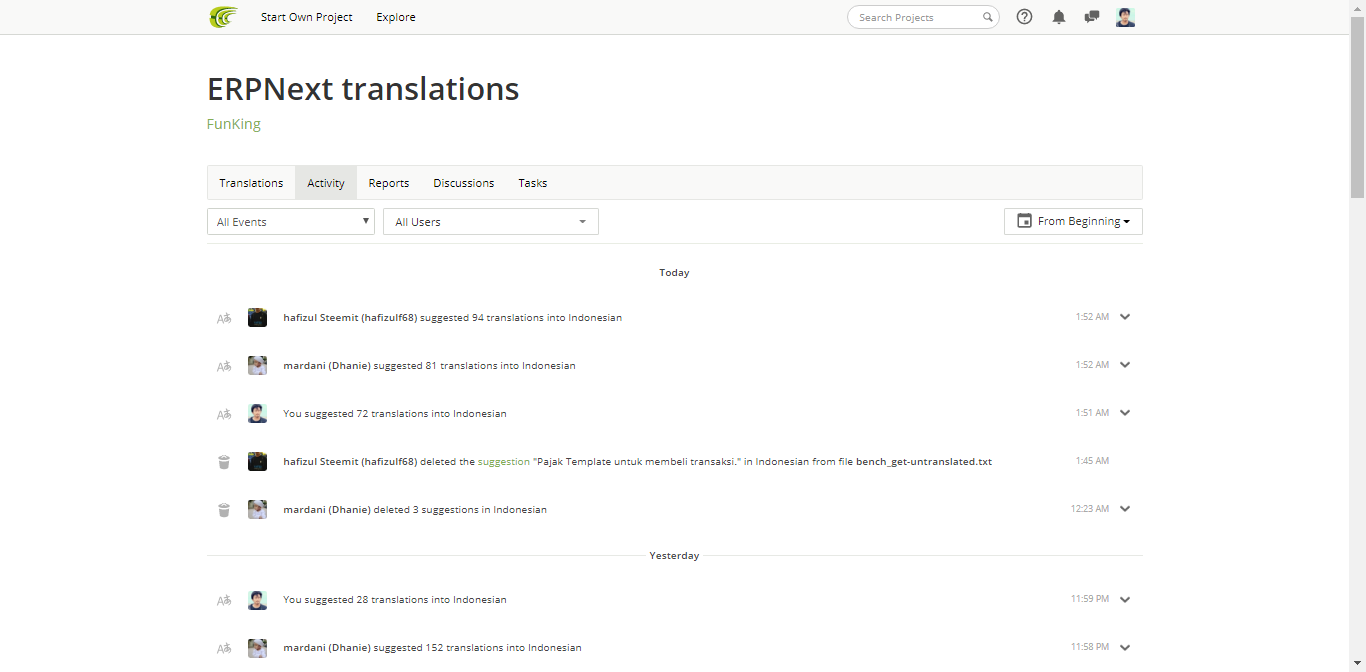This screenshot has width=1366, height=672.
Task: Open the All Events dropdown
Action: (291, 222)
